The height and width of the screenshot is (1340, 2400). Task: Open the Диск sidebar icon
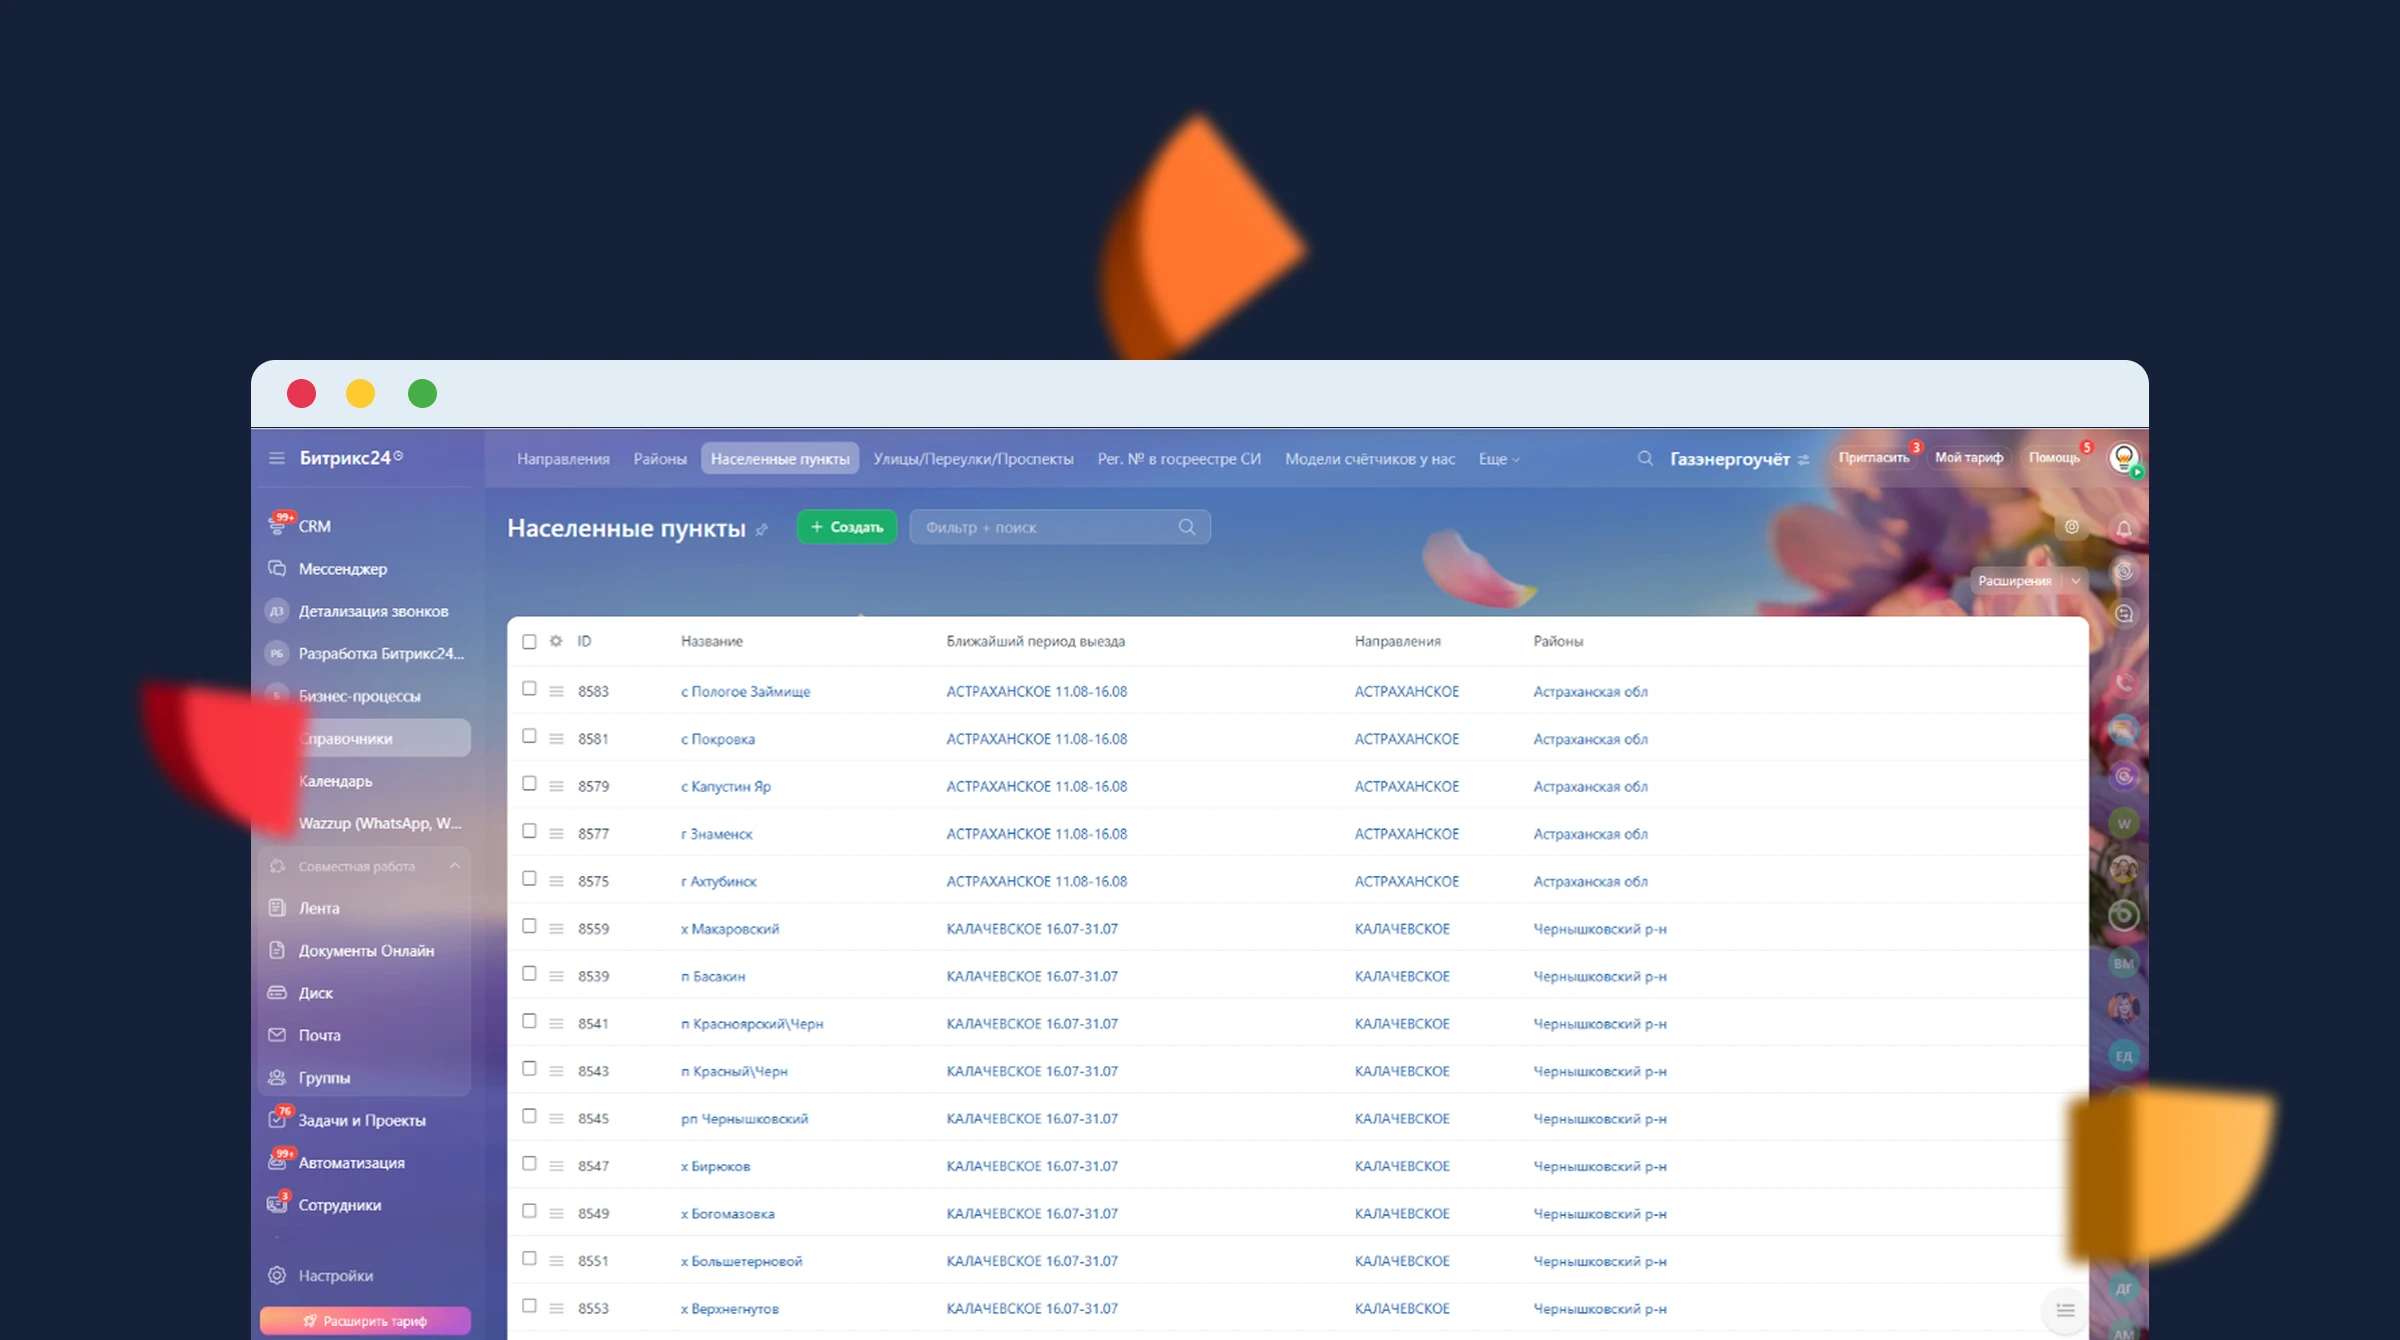[x=277, y=993]
